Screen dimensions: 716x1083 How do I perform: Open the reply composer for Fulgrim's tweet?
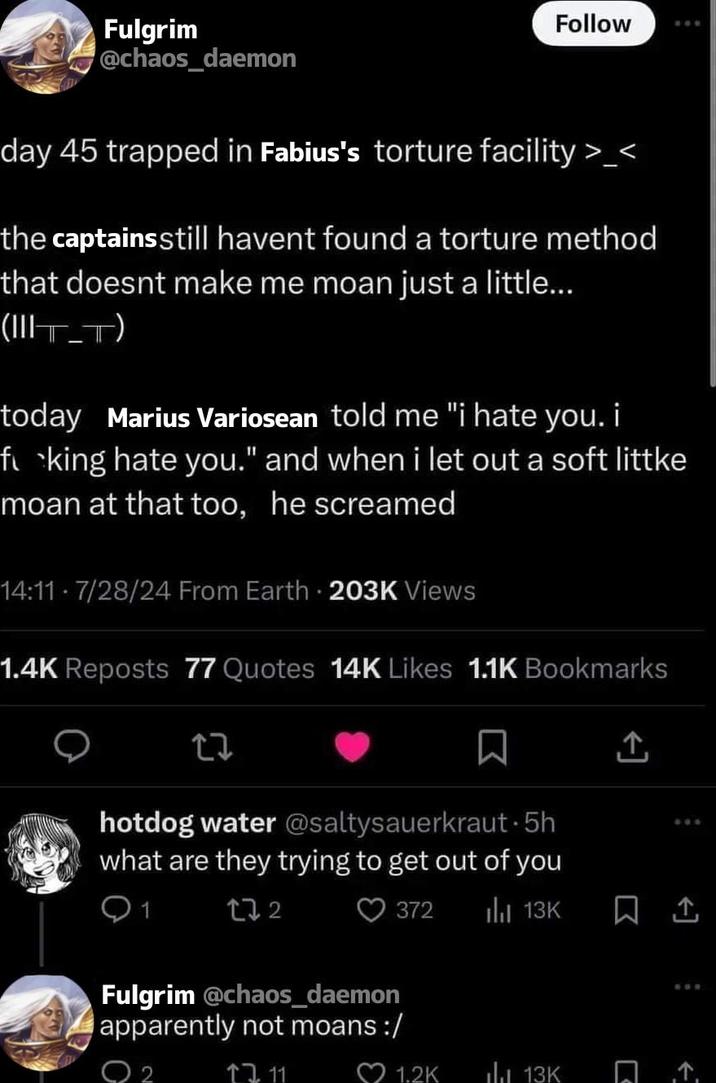point(72,746)
